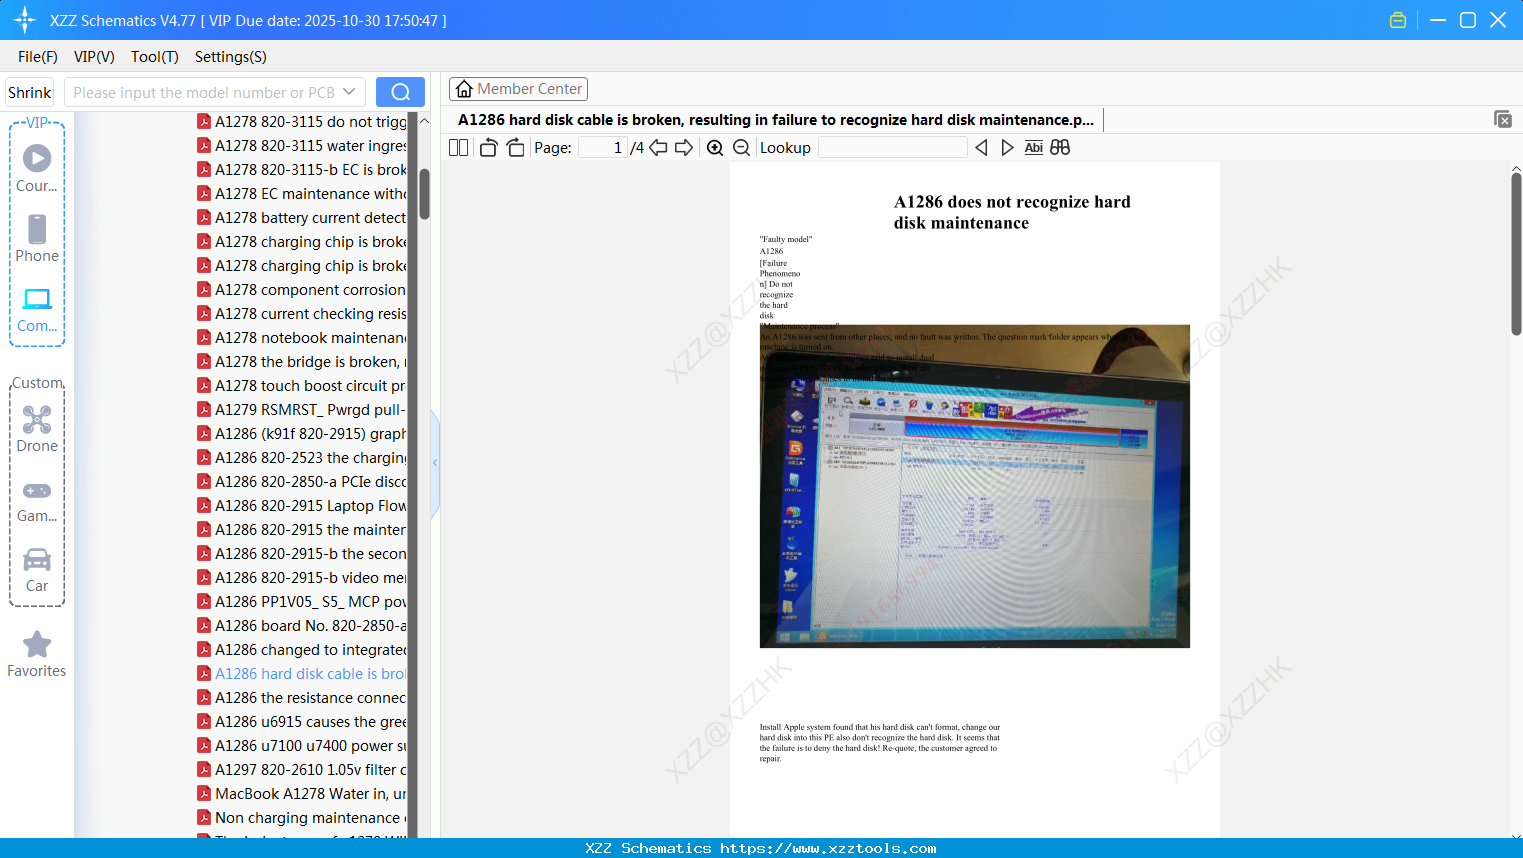Click the file list vertical scrollbar
Screen dimensions: 1523x858
pos(424,194)
